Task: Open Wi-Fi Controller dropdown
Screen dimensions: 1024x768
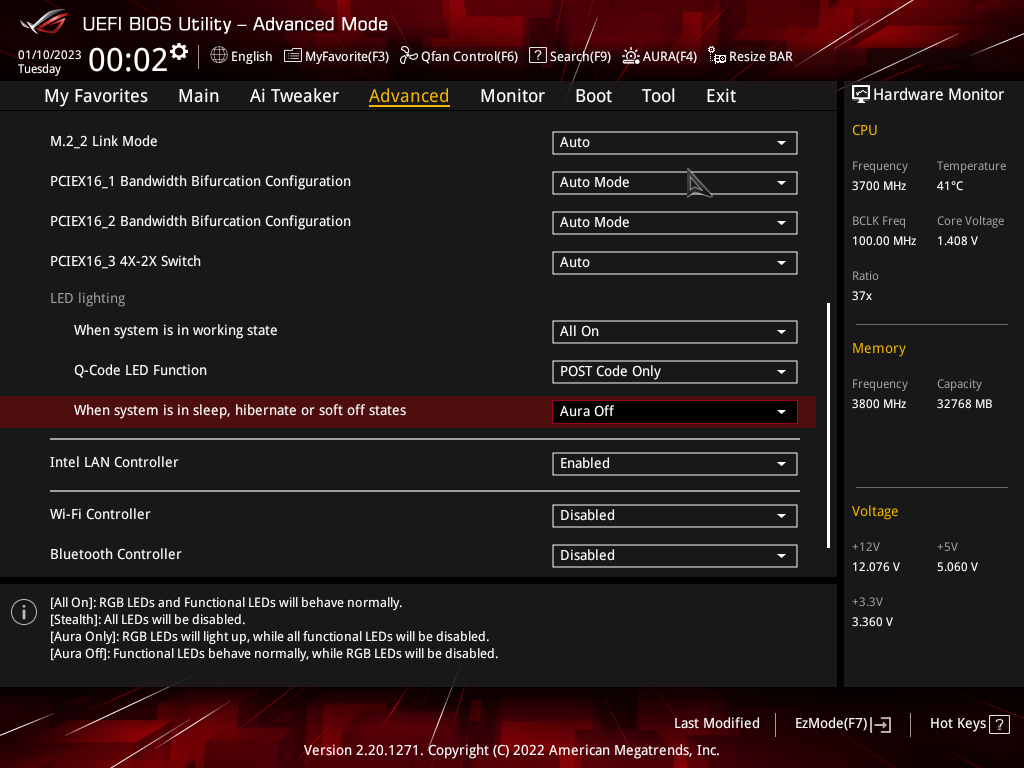Action: point(675,516)
